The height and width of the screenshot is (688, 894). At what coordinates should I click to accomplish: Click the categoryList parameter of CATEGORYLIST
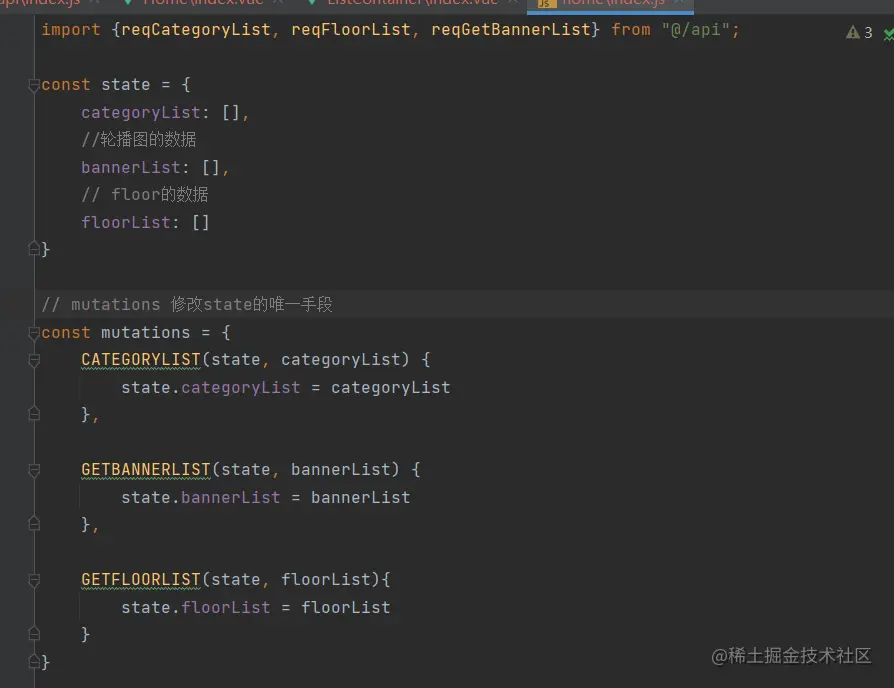coord(341,360)
